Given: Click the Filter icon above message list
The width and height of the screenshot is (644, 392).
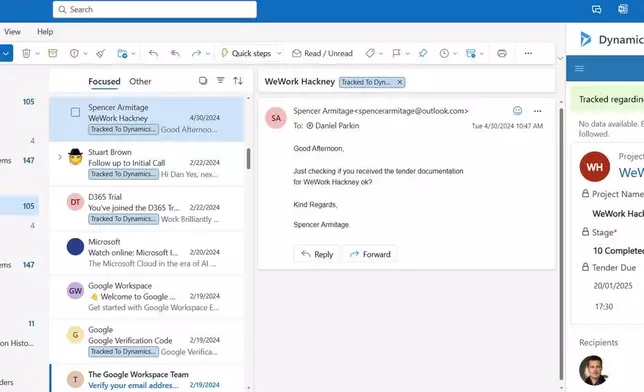Looking at the screenshot, I should pyautogui.click(x=221, y=81).
